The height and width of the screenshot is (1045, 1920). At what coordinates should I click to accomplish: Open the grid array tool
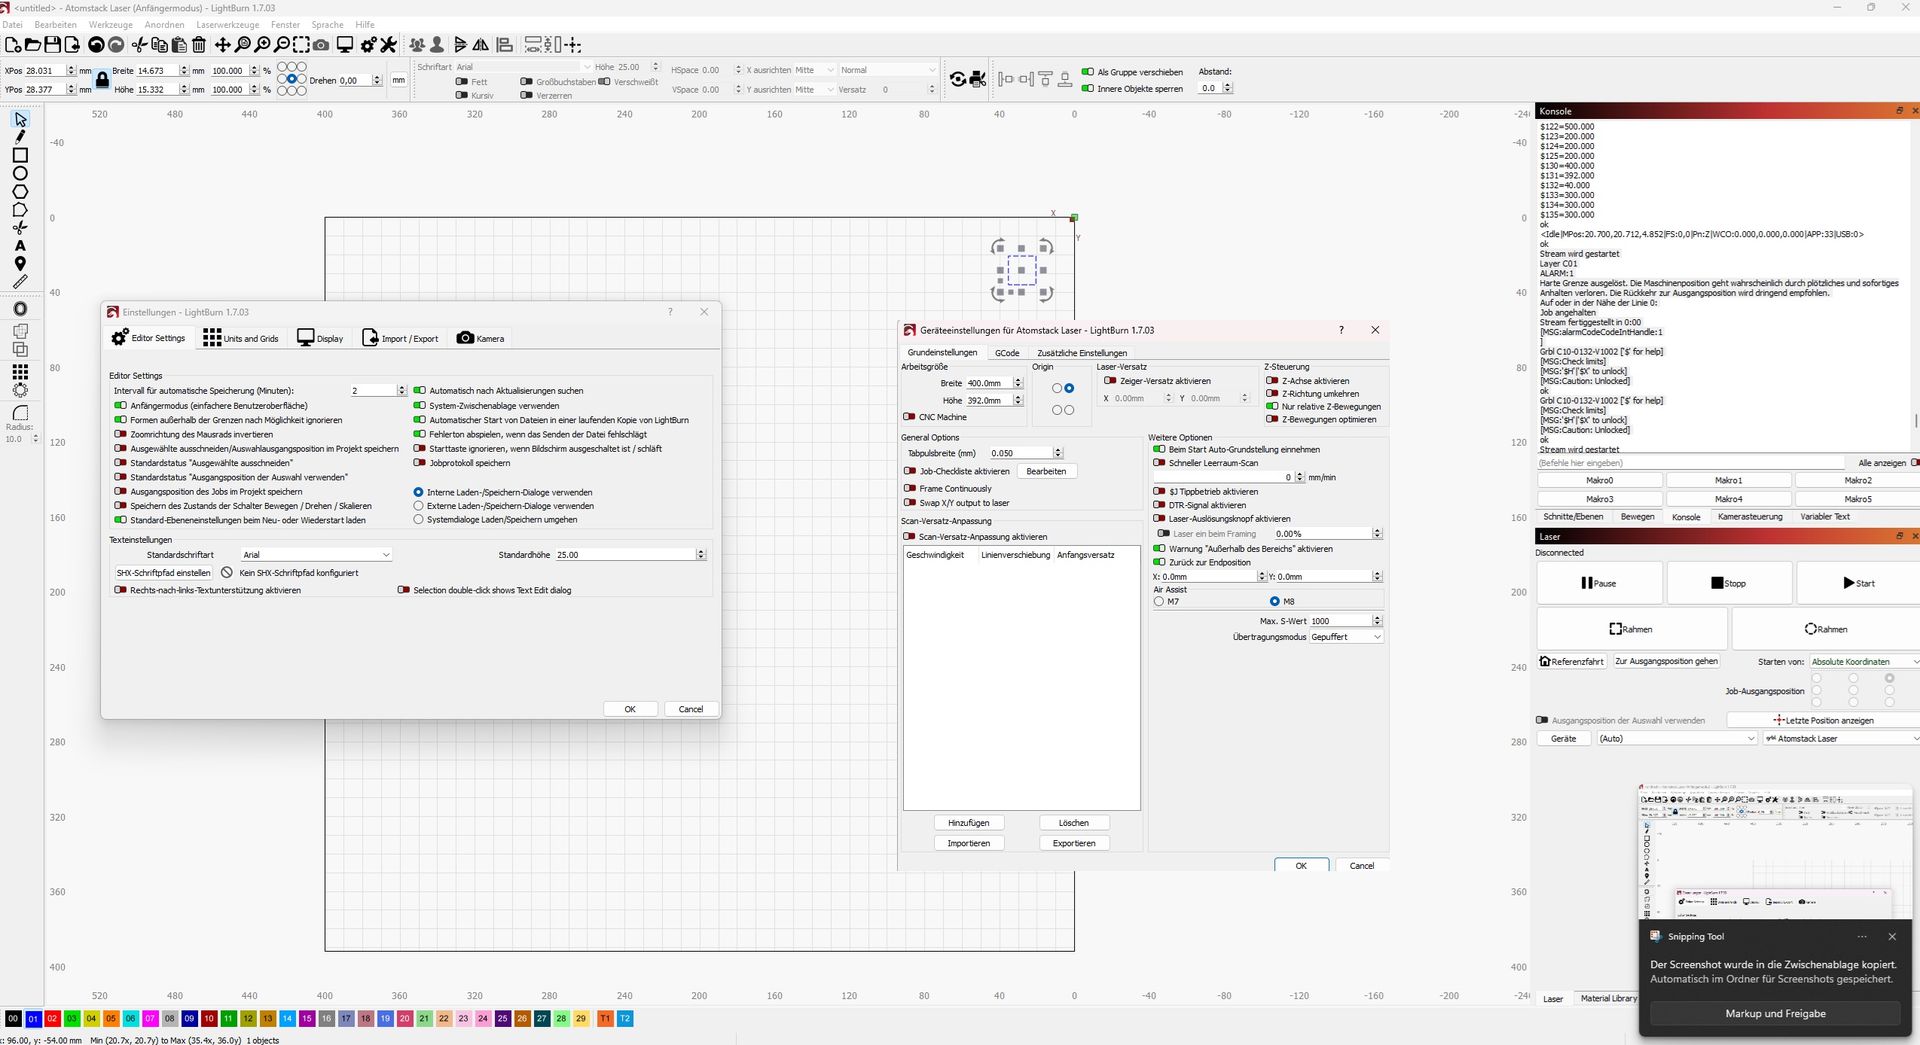click(x=20, y=371)
